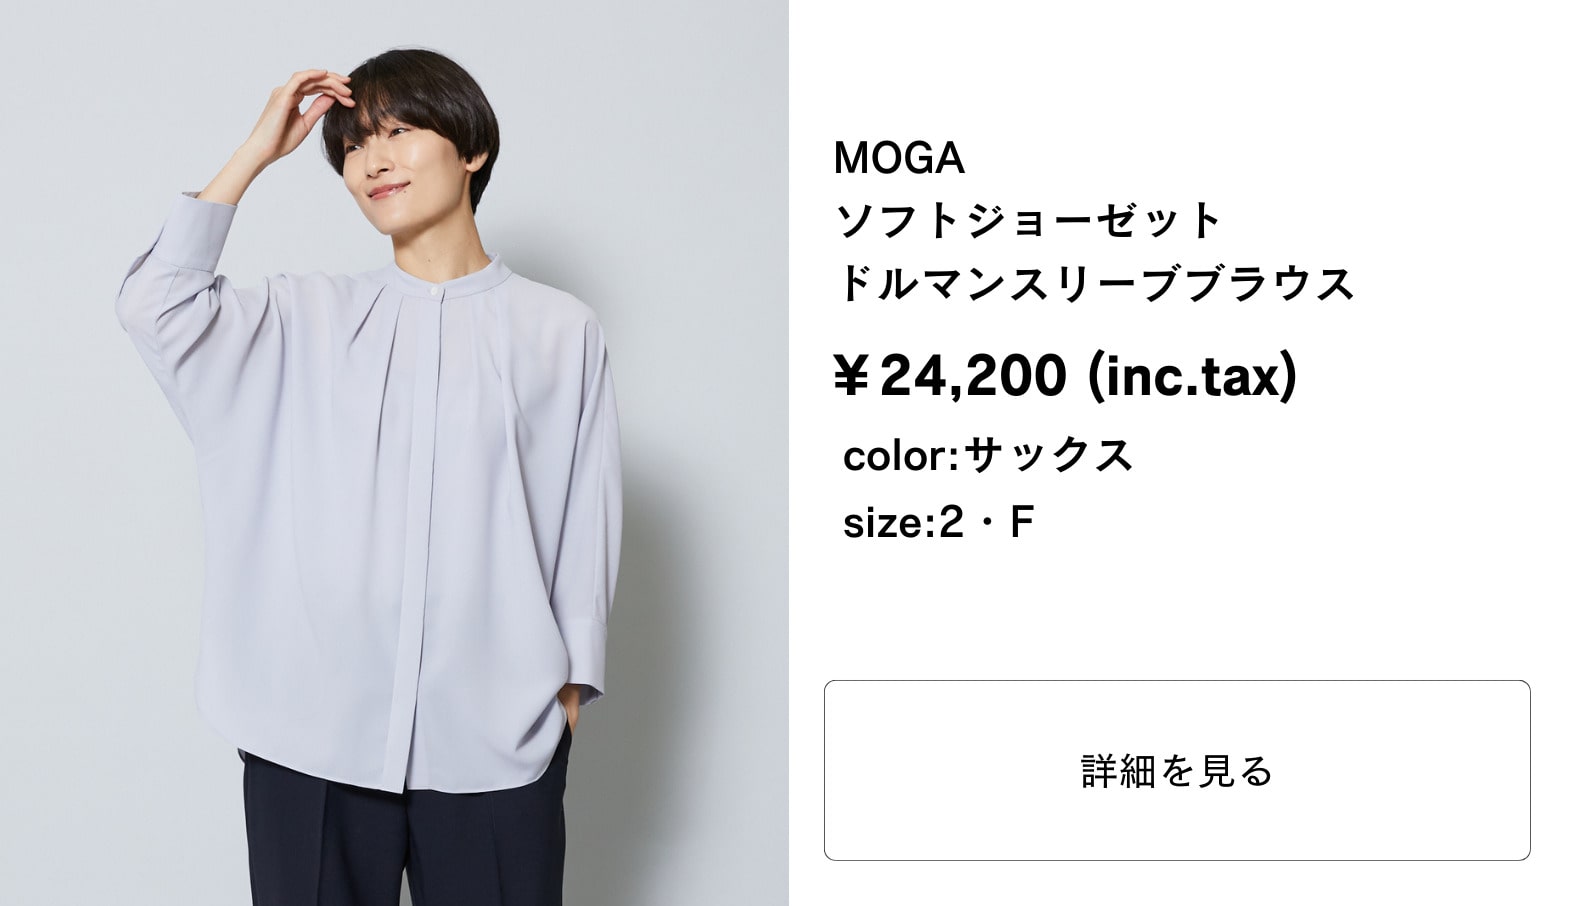
Task: Click the band collar of the blouse
Action: 440,274
